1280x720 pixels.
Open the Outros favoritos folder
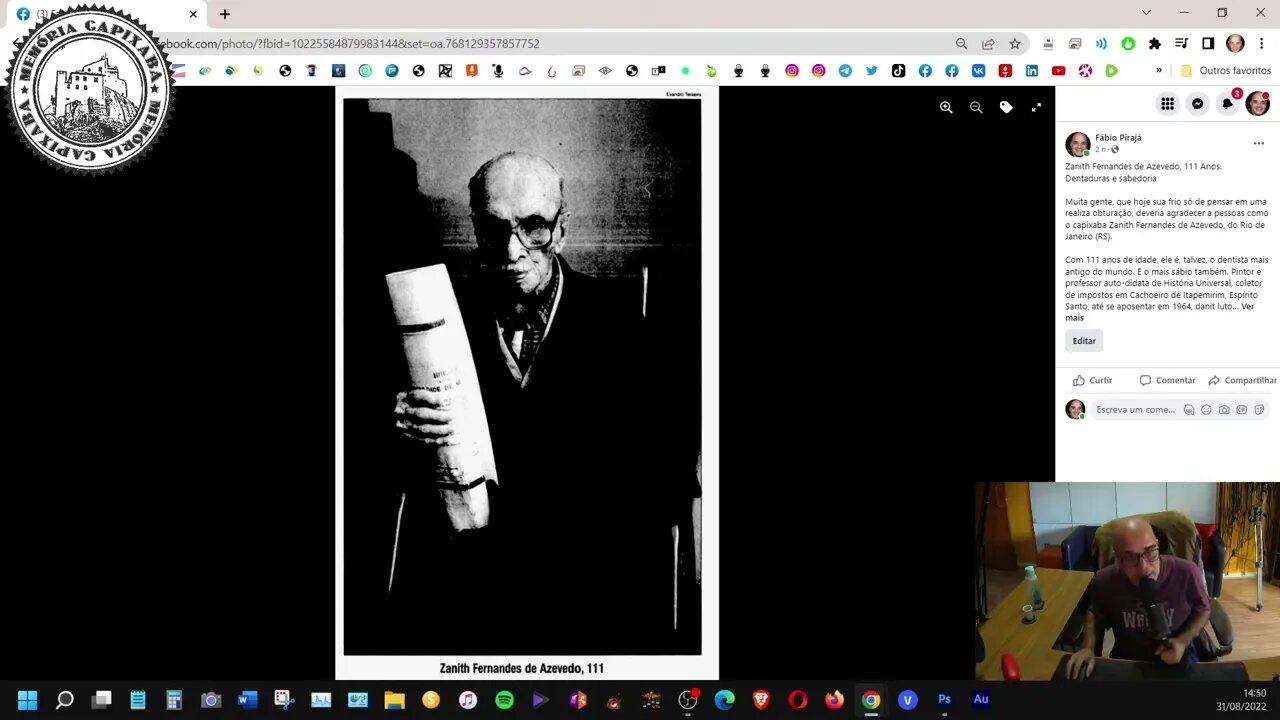[x=1226, y=71]
